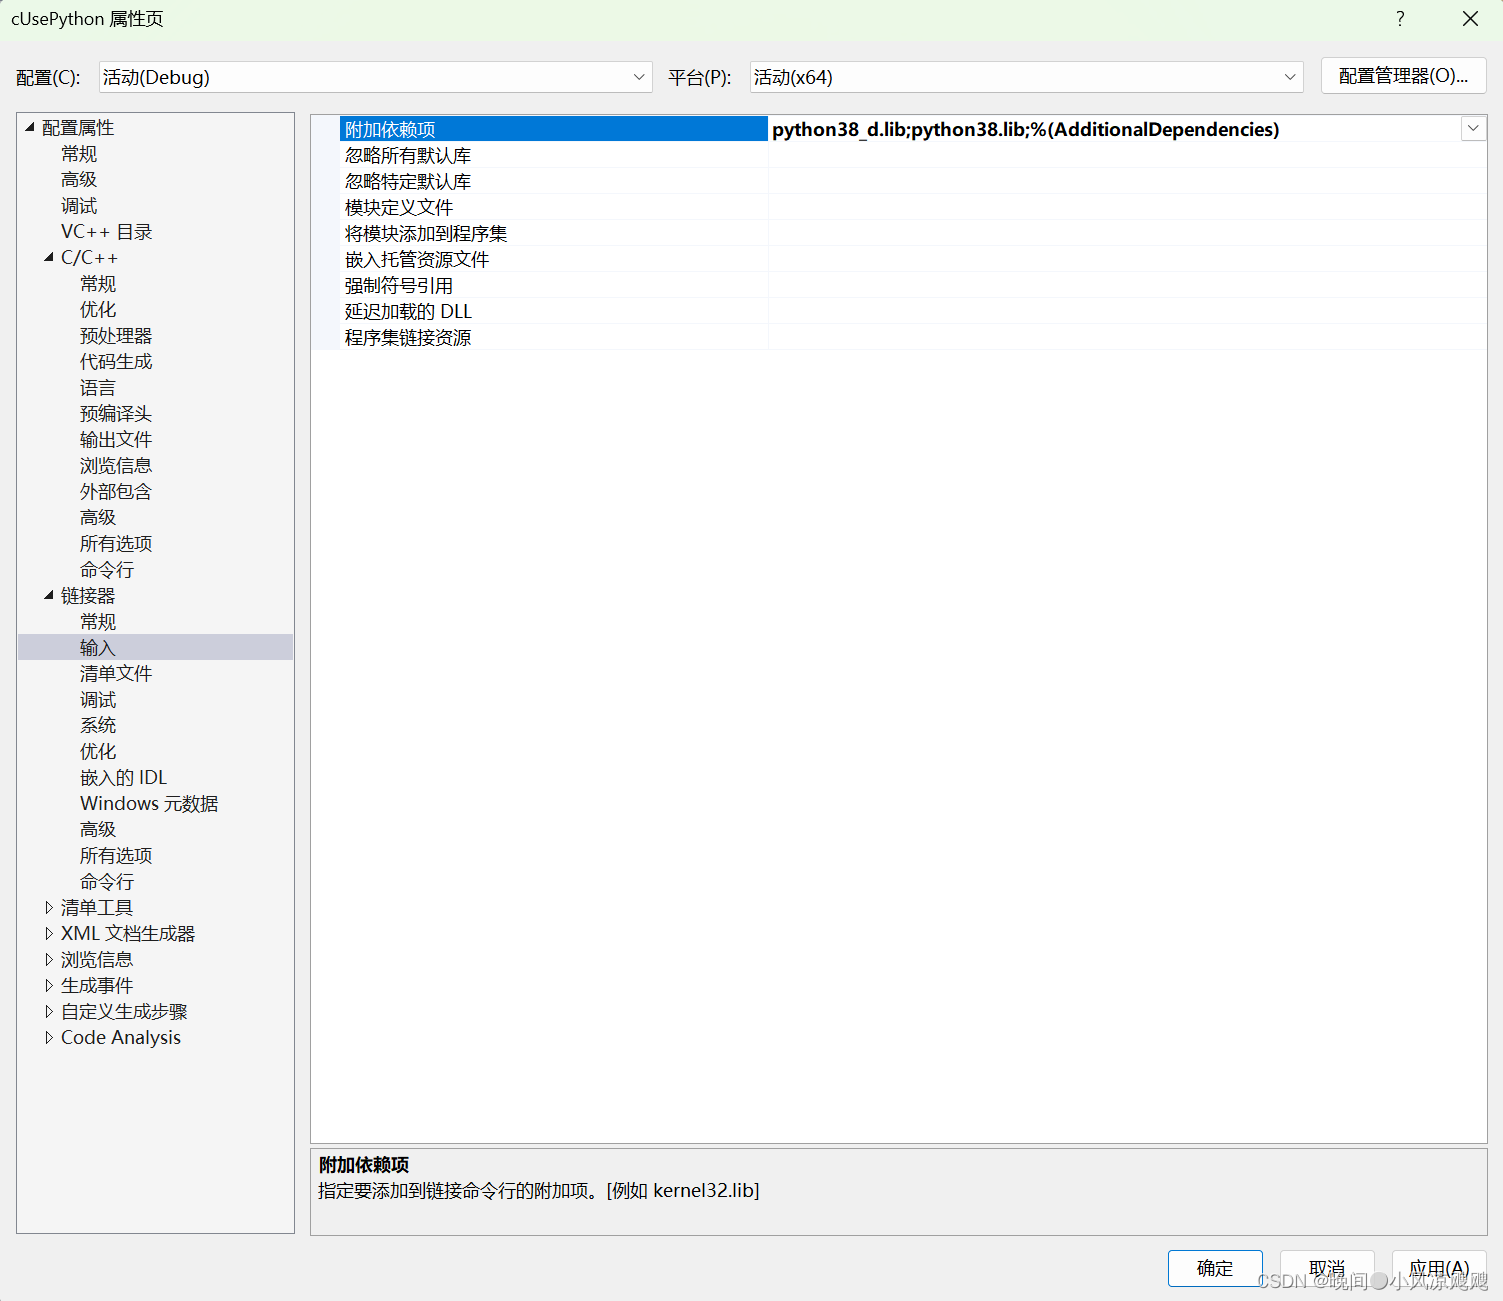Select Windows 元数据 under 链接器
Screen dimensions: 1503x1301
pos(149,803)
